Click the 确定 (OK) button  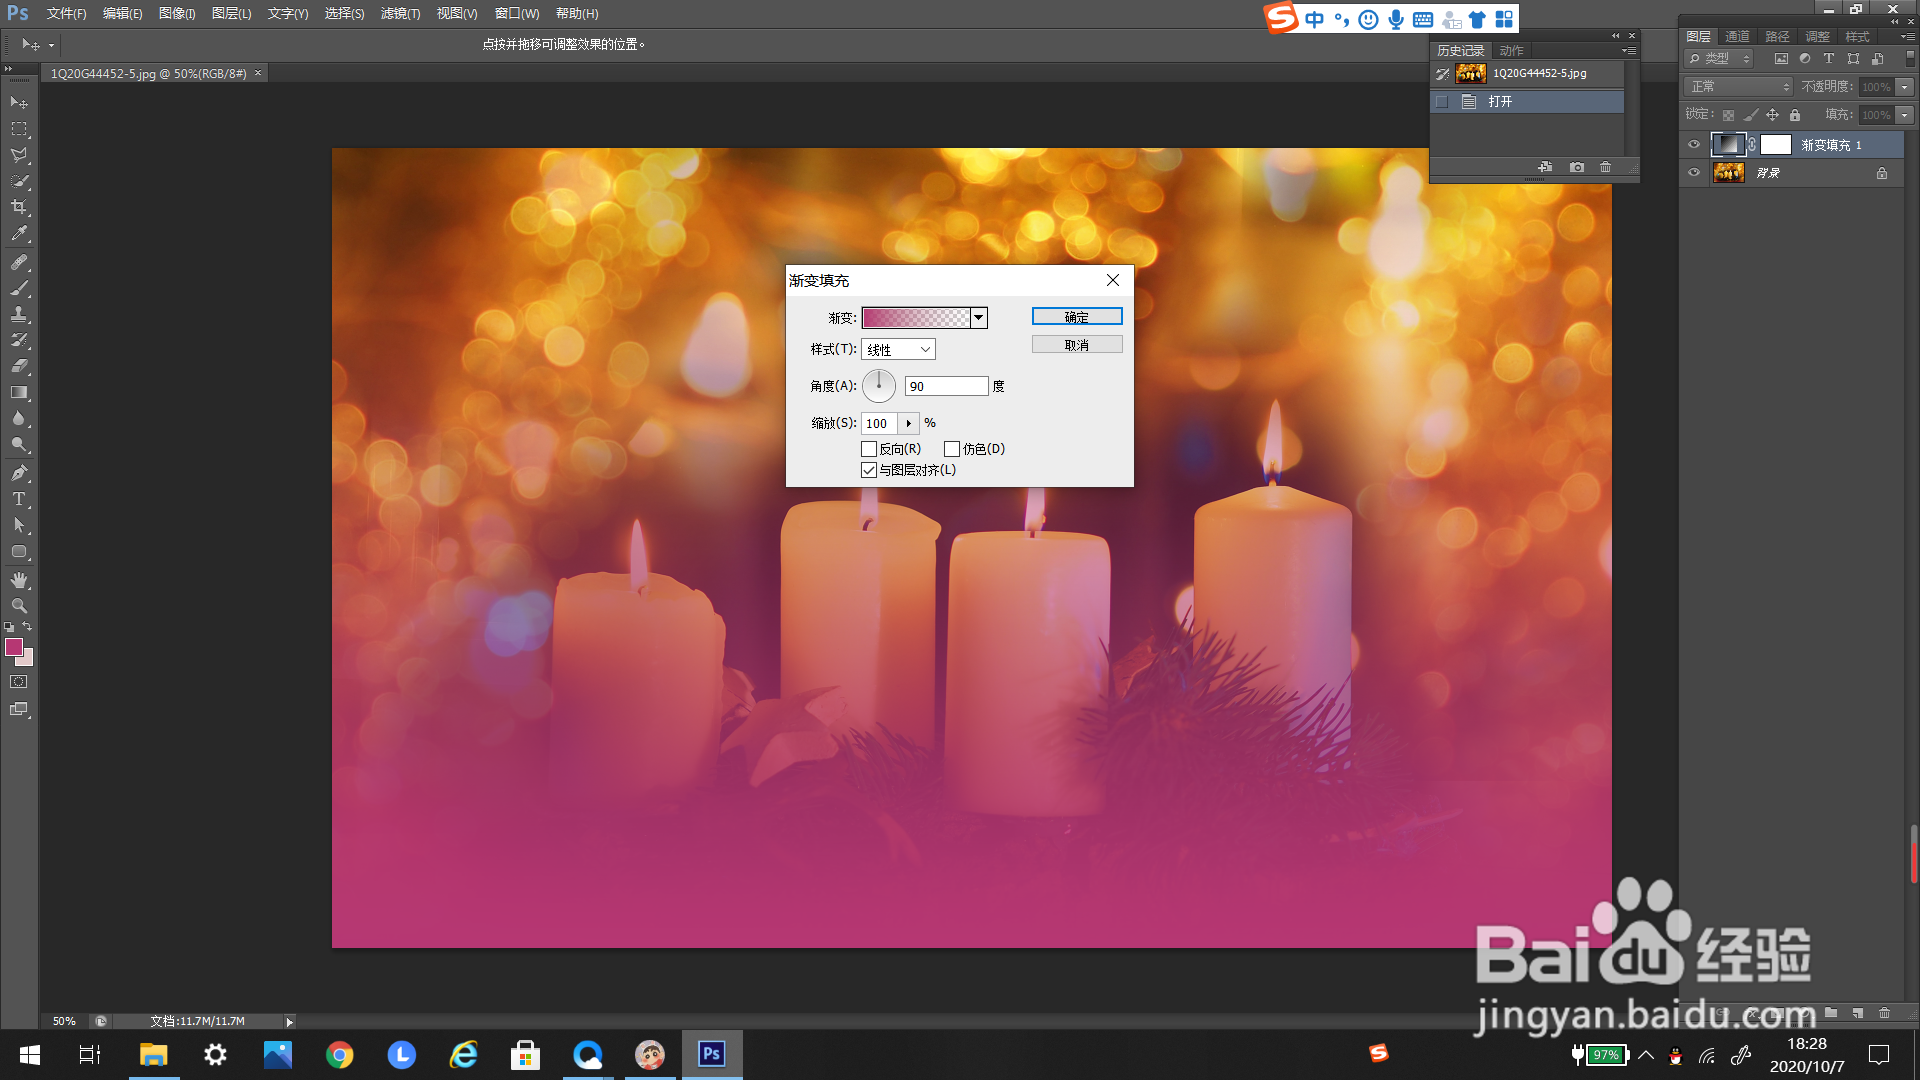[1076, 317]
